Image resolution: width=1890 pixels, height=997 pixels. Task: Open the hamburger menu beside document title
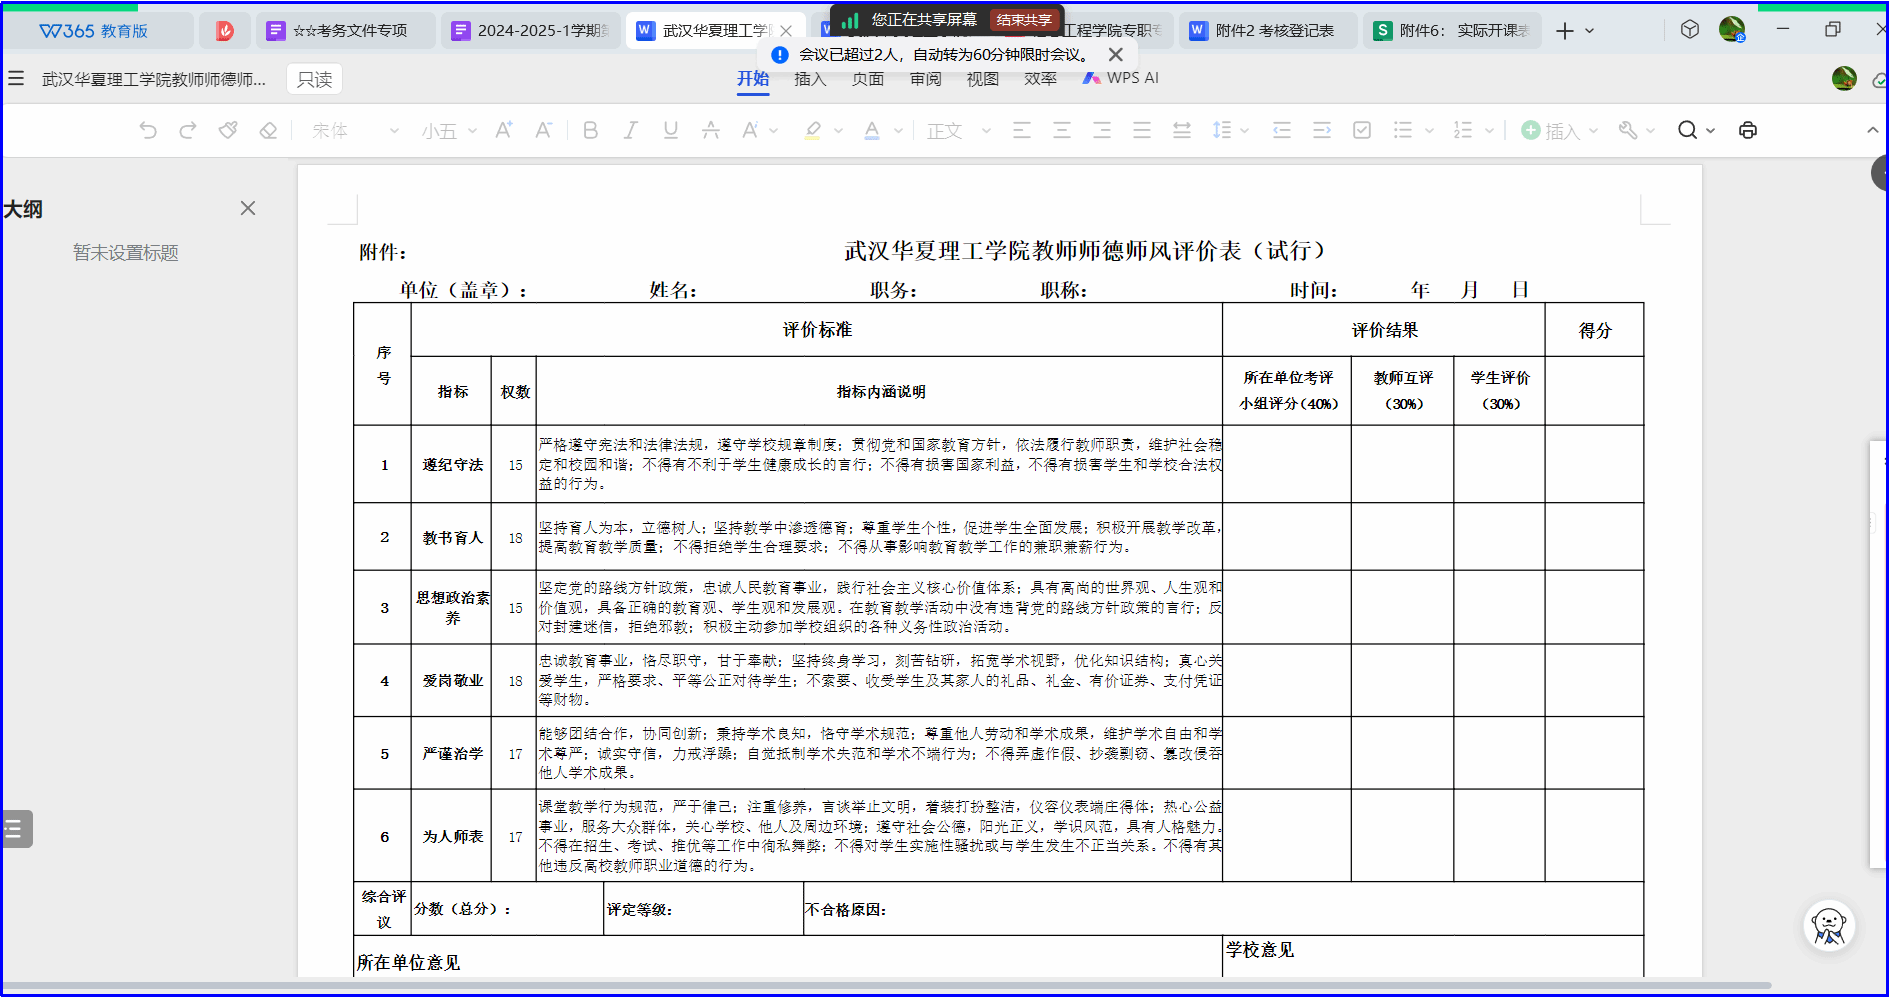(x=16, y=78)
